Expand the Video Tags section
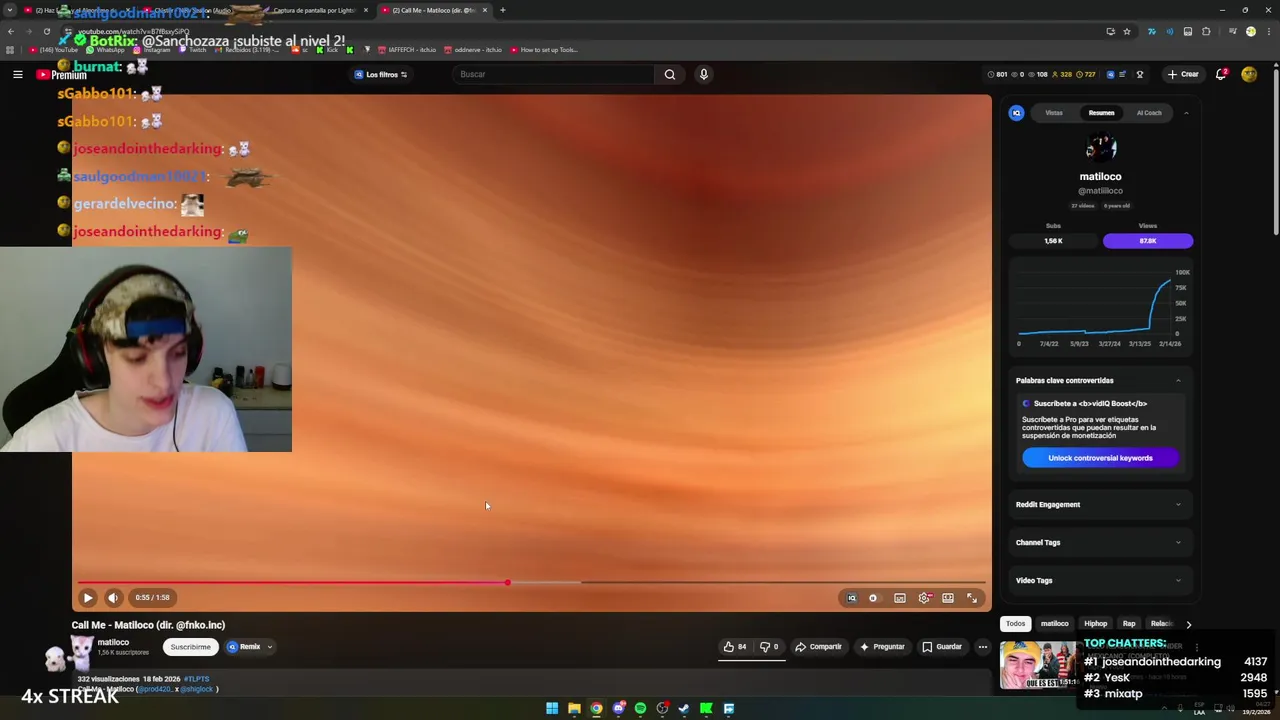Viewport: 1280px width, 720px height. click(x=1099, y=581)
